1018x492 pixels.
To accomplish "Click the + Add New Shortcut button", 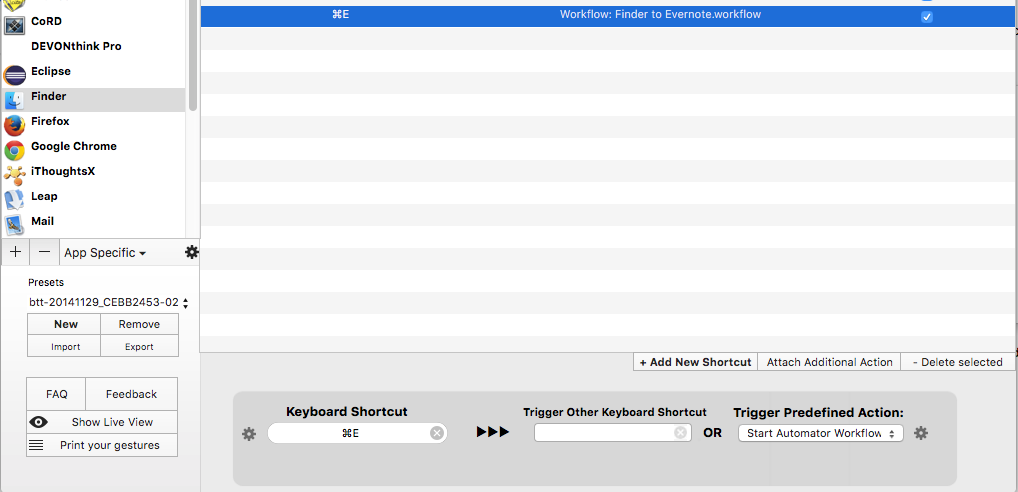I will click(695, 362).
